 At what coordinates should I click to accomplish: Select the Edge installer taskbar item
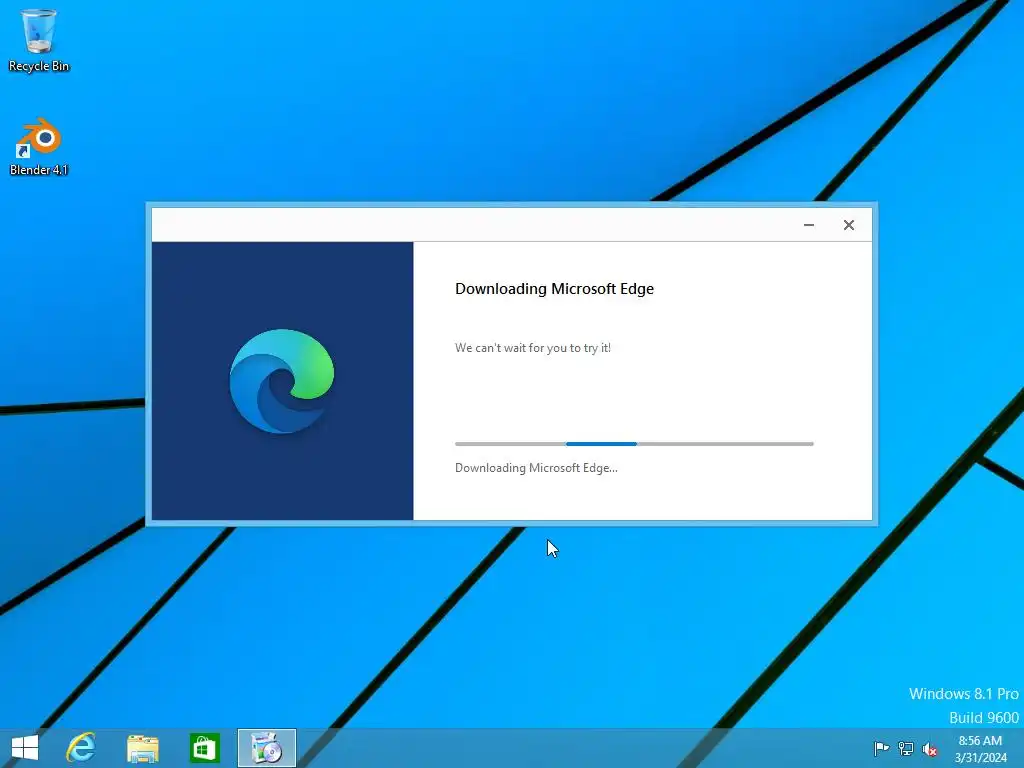point(266,748)
